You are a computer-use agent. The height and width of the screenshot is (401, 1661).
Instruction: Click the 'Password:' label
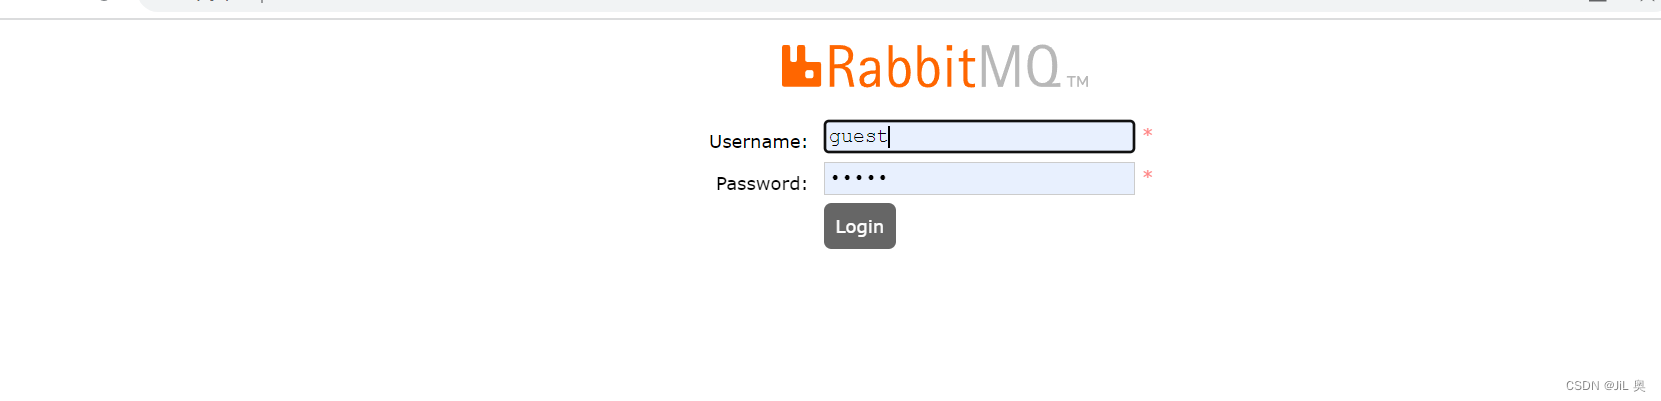(x=761, y=184)
